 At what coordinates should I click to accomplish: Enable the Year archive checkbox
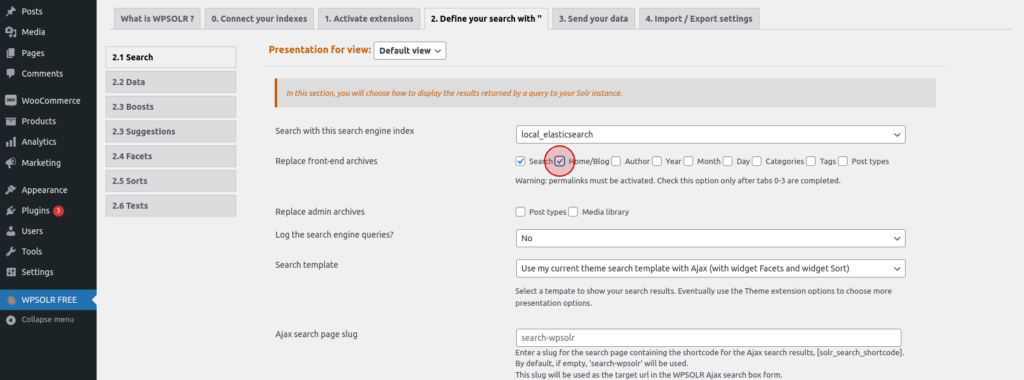pyautogui.click(x=657, y=161)
